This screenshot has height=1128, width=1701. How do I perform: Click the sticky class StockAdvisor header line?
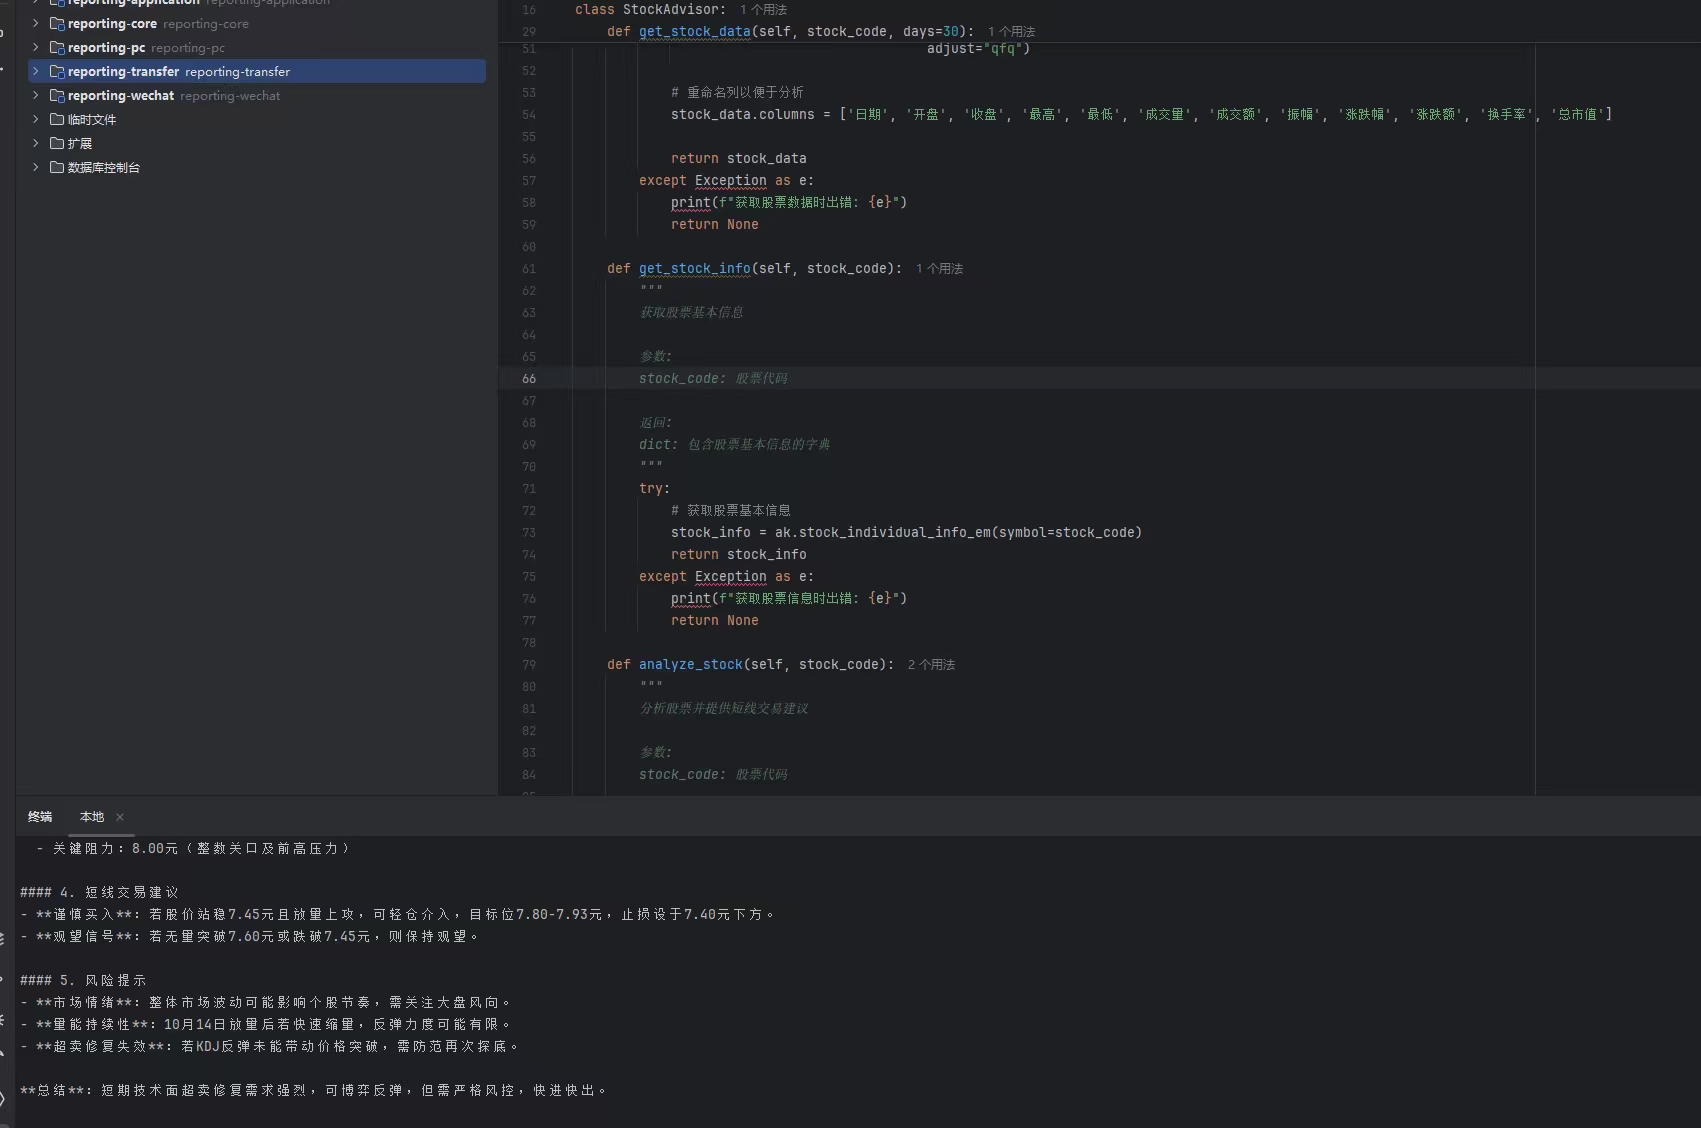point(651,10)
